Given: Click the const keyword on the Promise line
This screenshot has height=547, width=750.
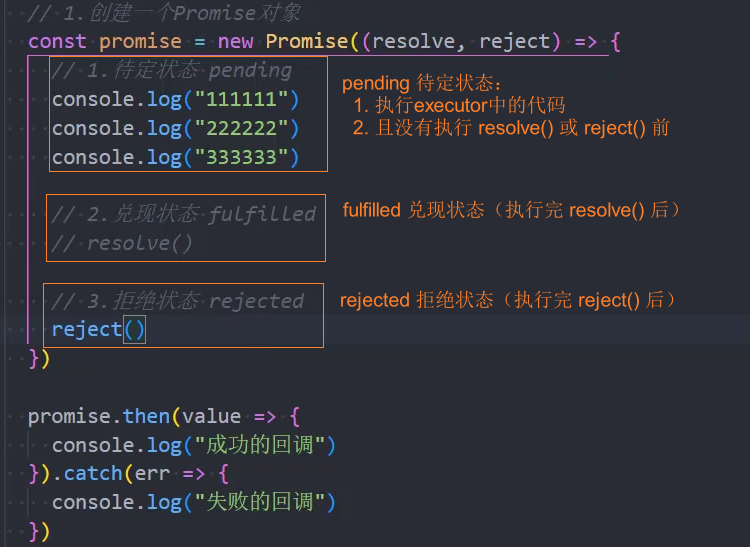Looking at the screenshot, I should (57, 41).
